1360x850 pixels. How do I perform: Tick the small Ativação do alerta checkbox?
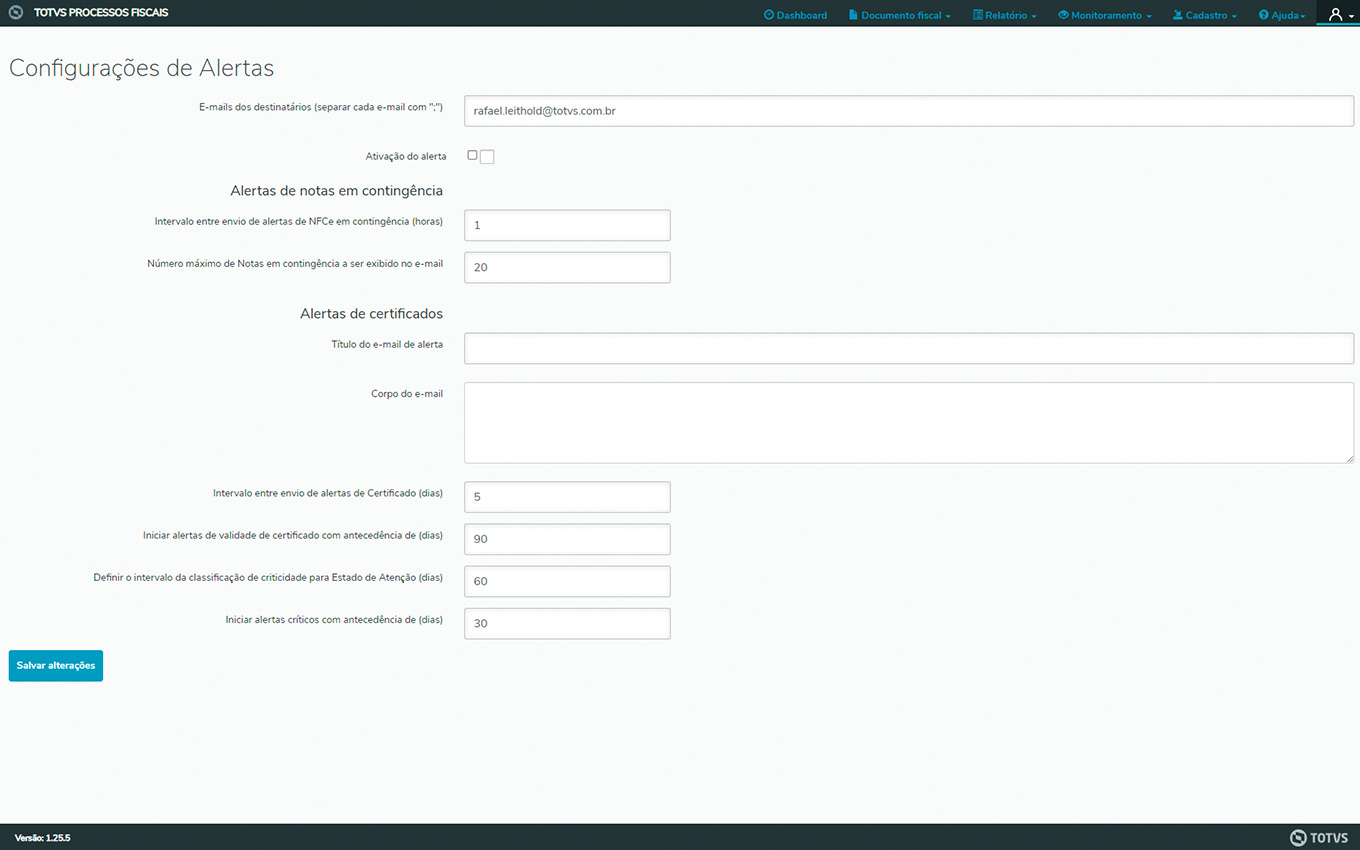point(472,155)
